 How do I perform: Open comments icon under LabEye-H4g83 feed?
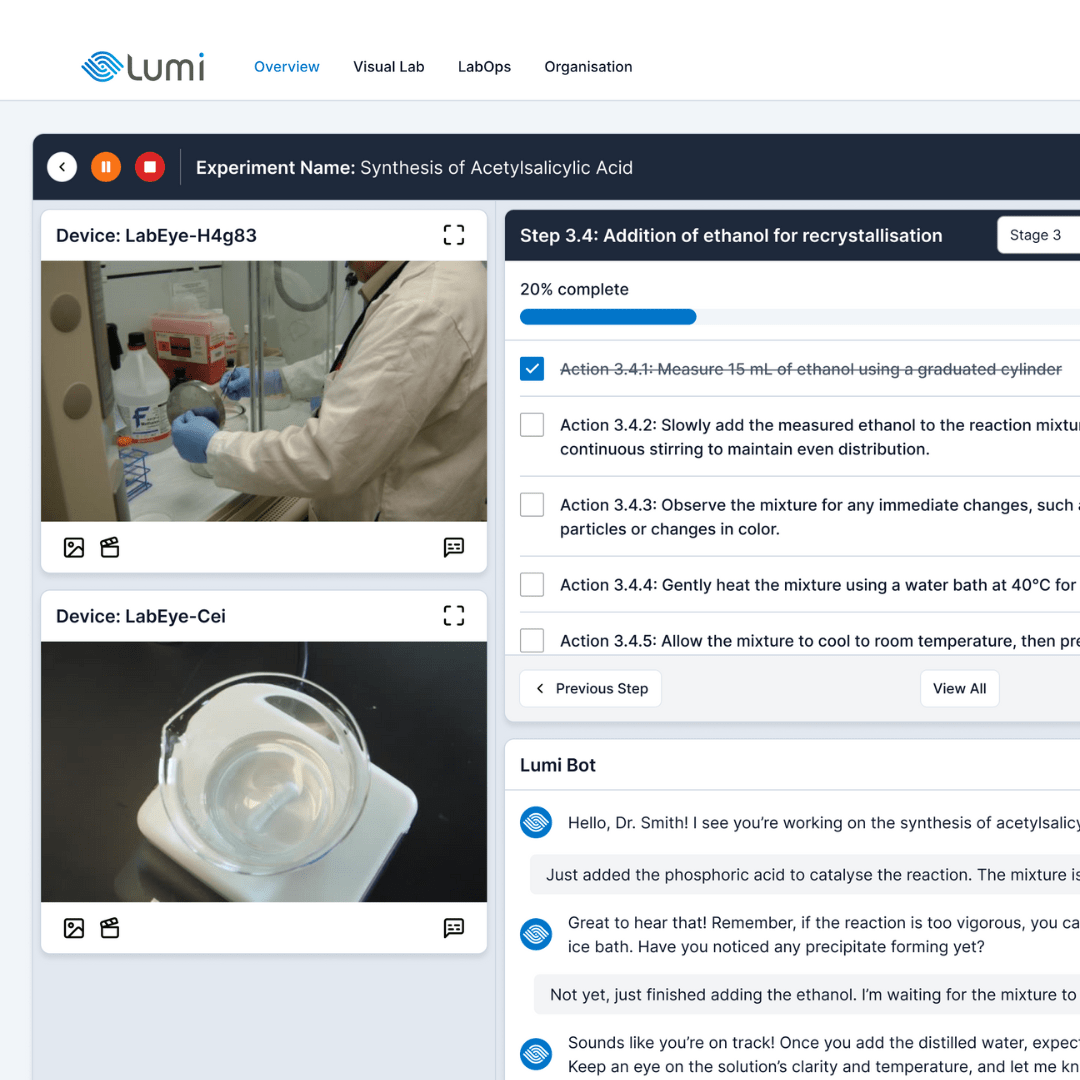pyautogui.click(x=453, y=548)
